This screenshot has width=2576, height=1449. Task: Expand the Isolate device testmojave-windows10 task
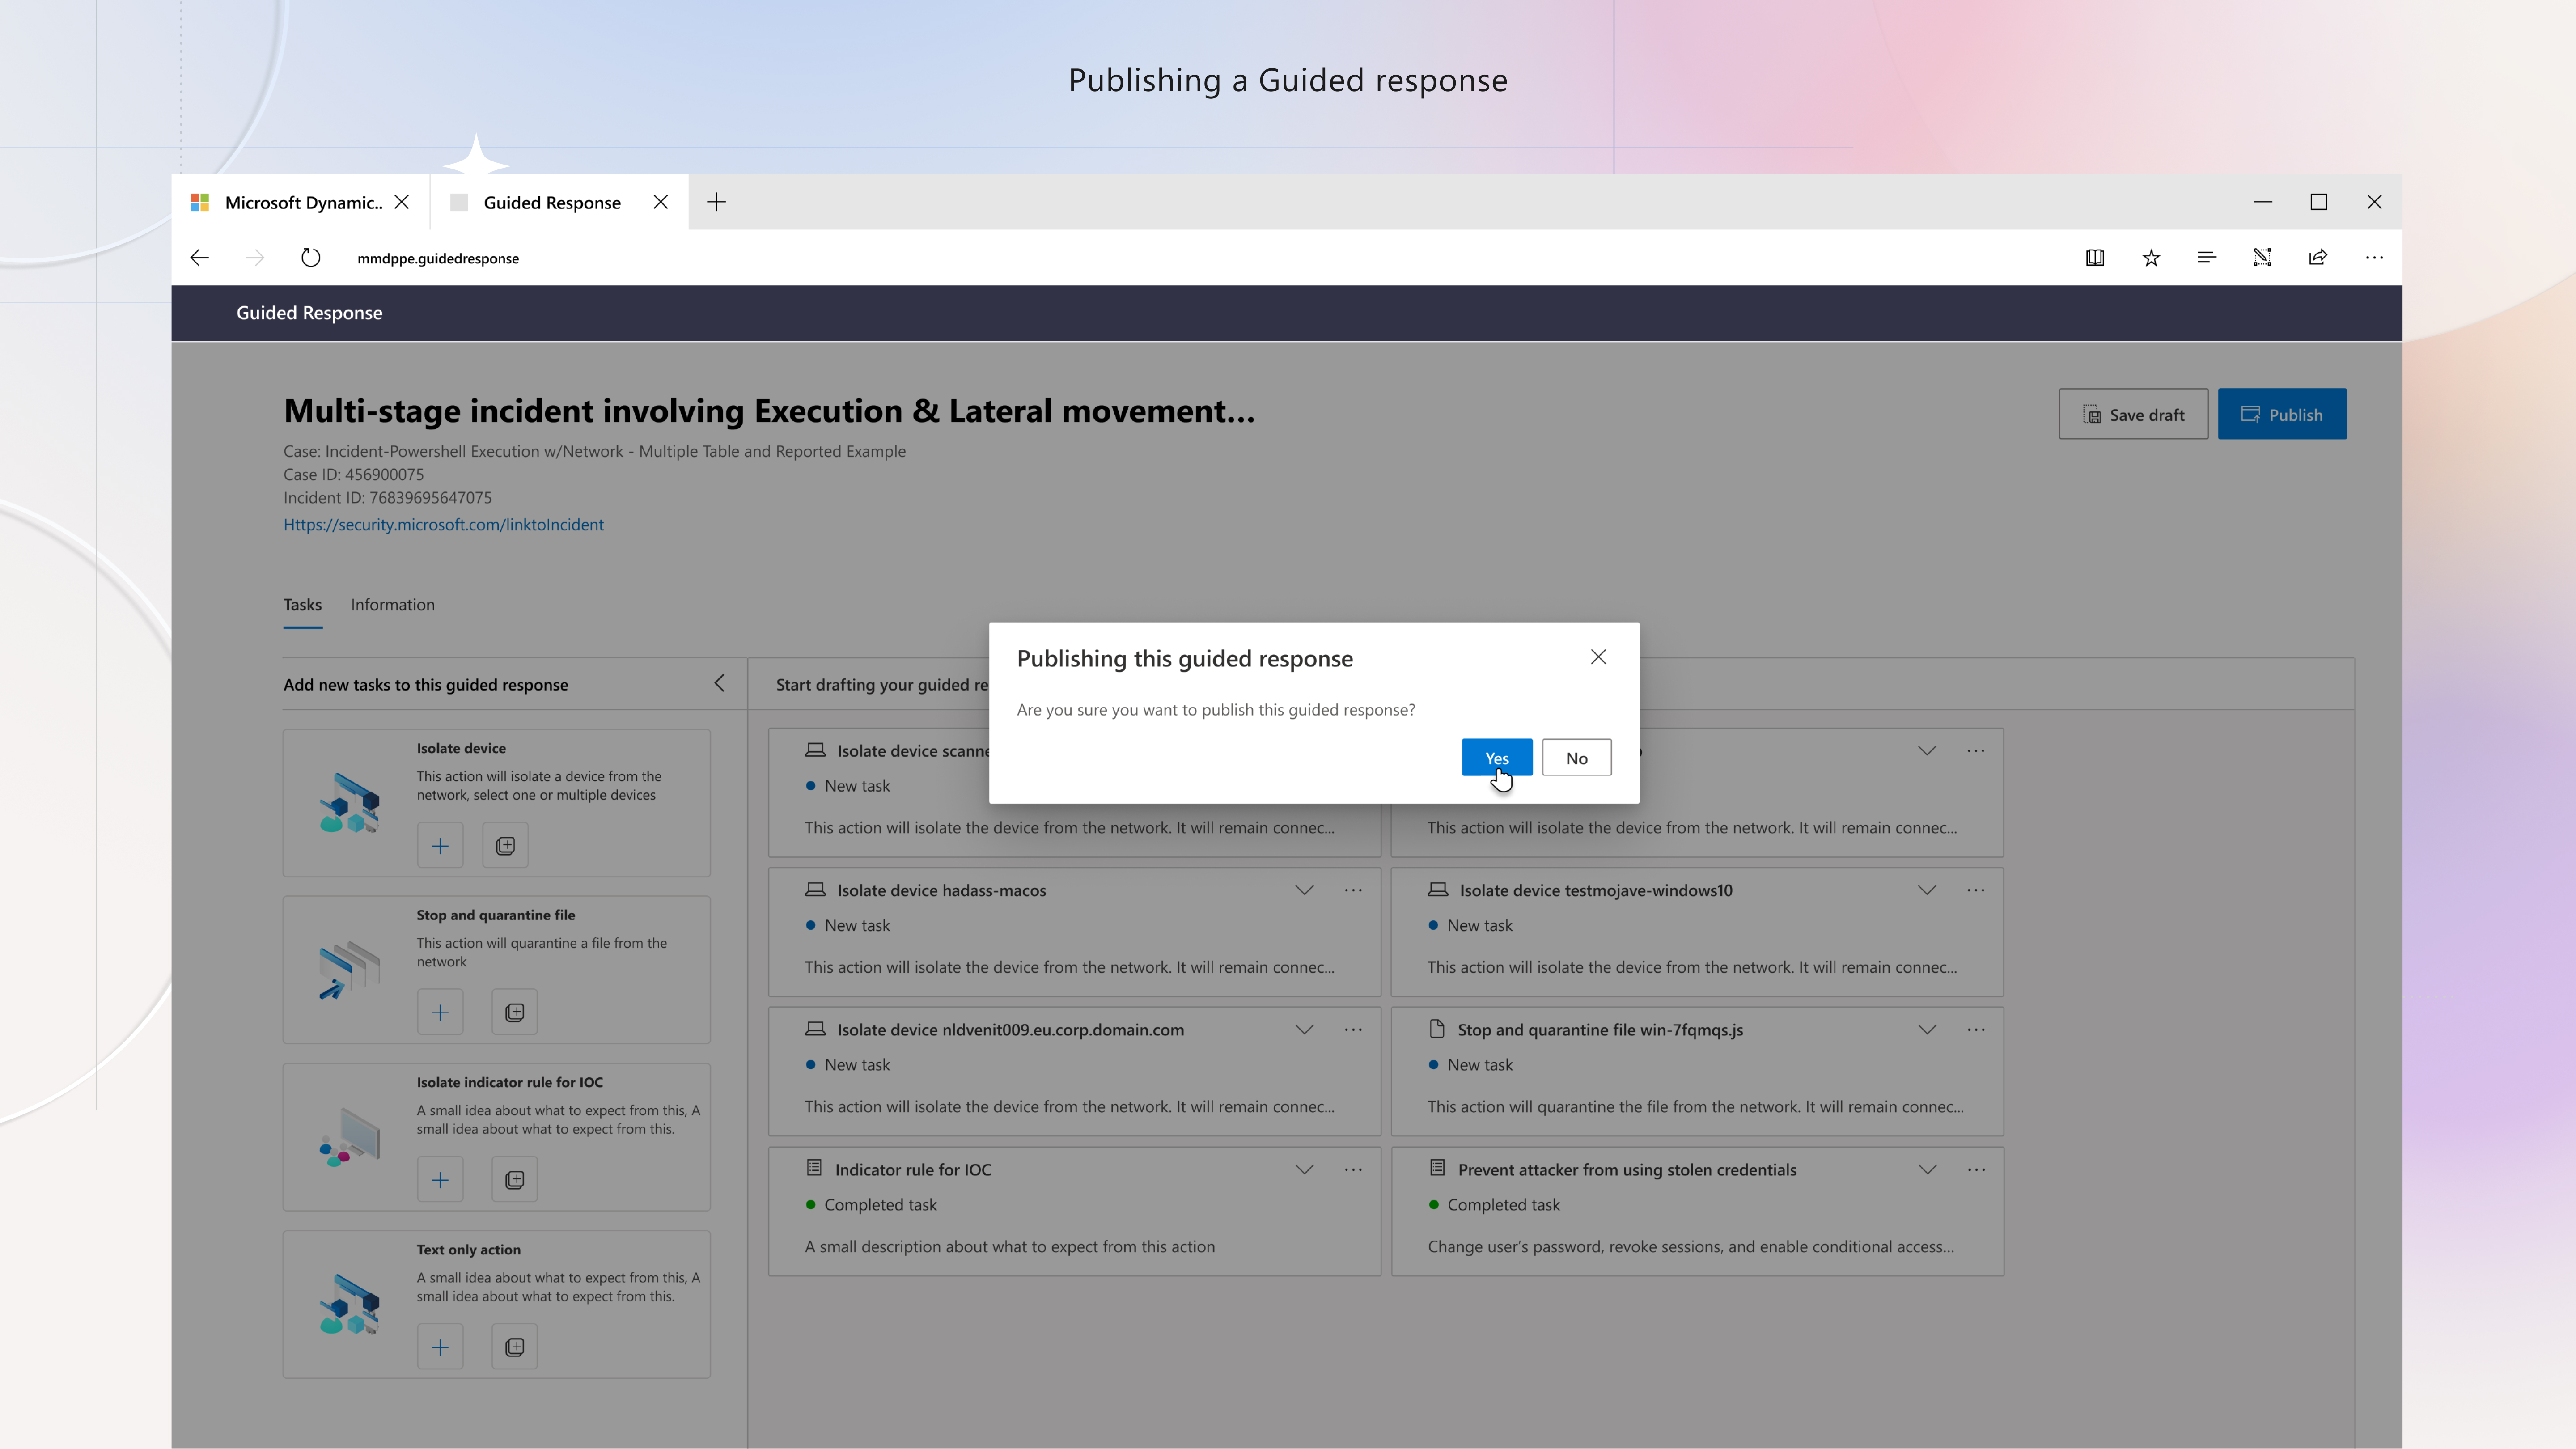pyautogui.click(x=1927, y=890)
